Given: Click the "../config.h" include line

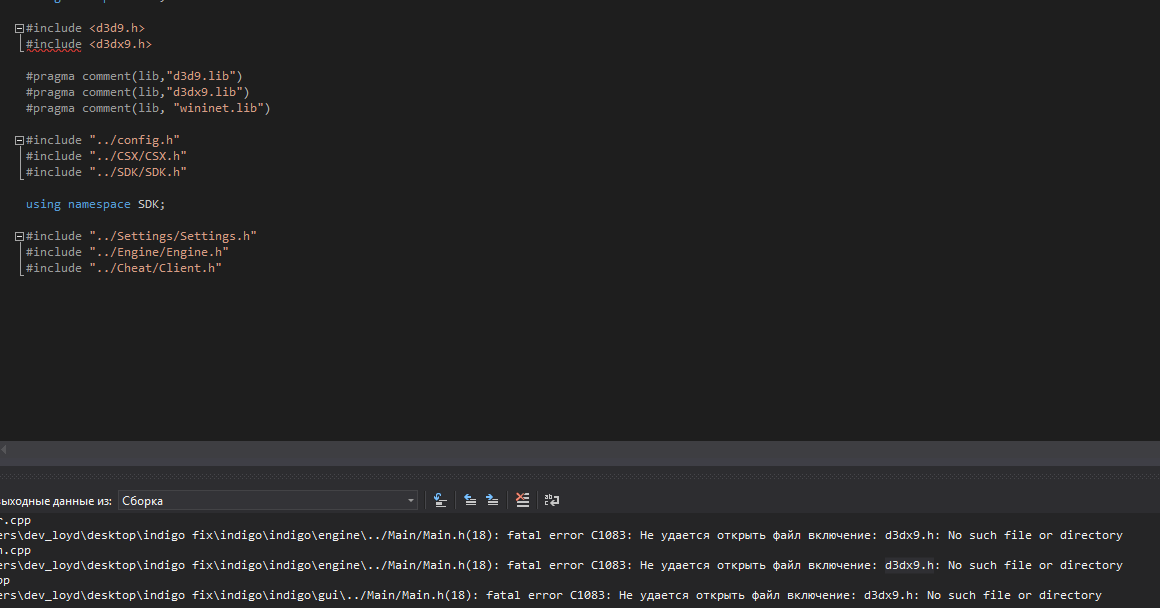Looking at the screenshot, I should (x=103, y=140).
